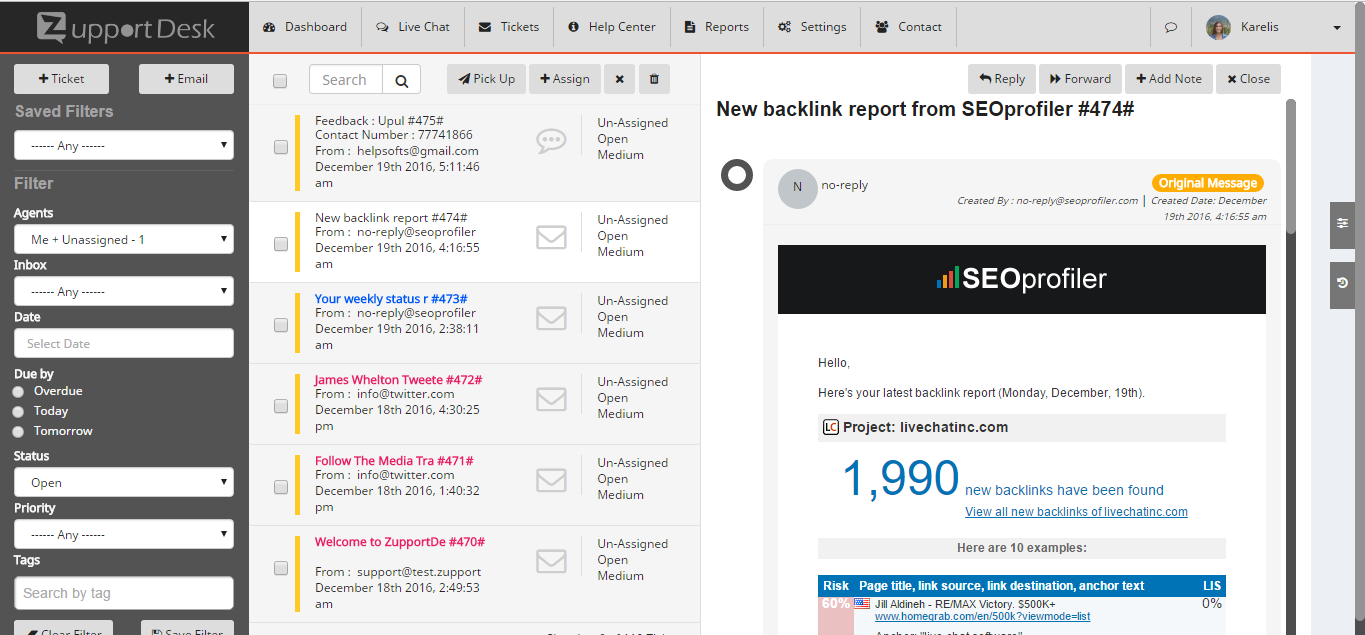Open the chat bubble icon beside Karelis

click(1171, 27)
